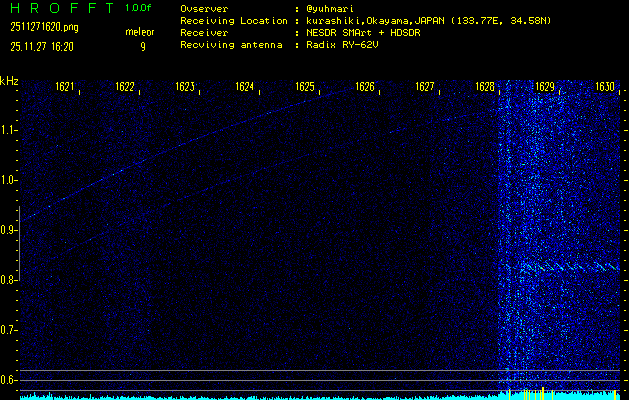
Task: Click the kHz axis unit label
Action: point(9,81)
